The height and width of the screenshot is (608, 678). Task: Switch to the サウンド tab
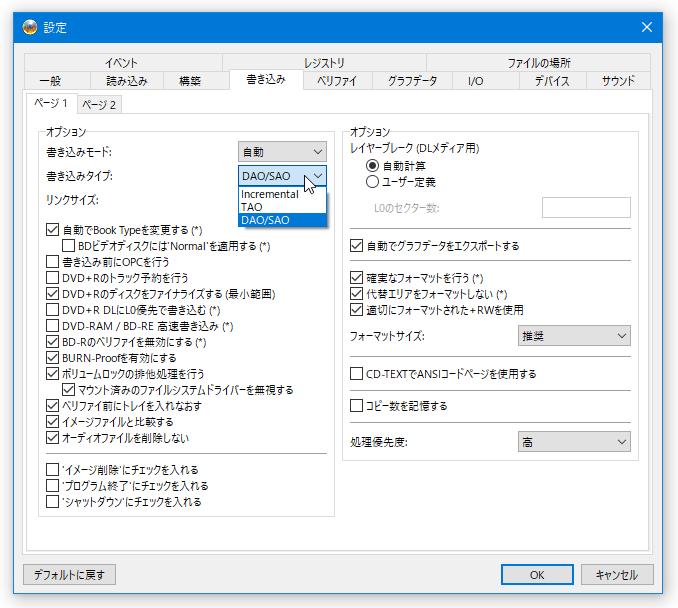[x=618, y=81]
